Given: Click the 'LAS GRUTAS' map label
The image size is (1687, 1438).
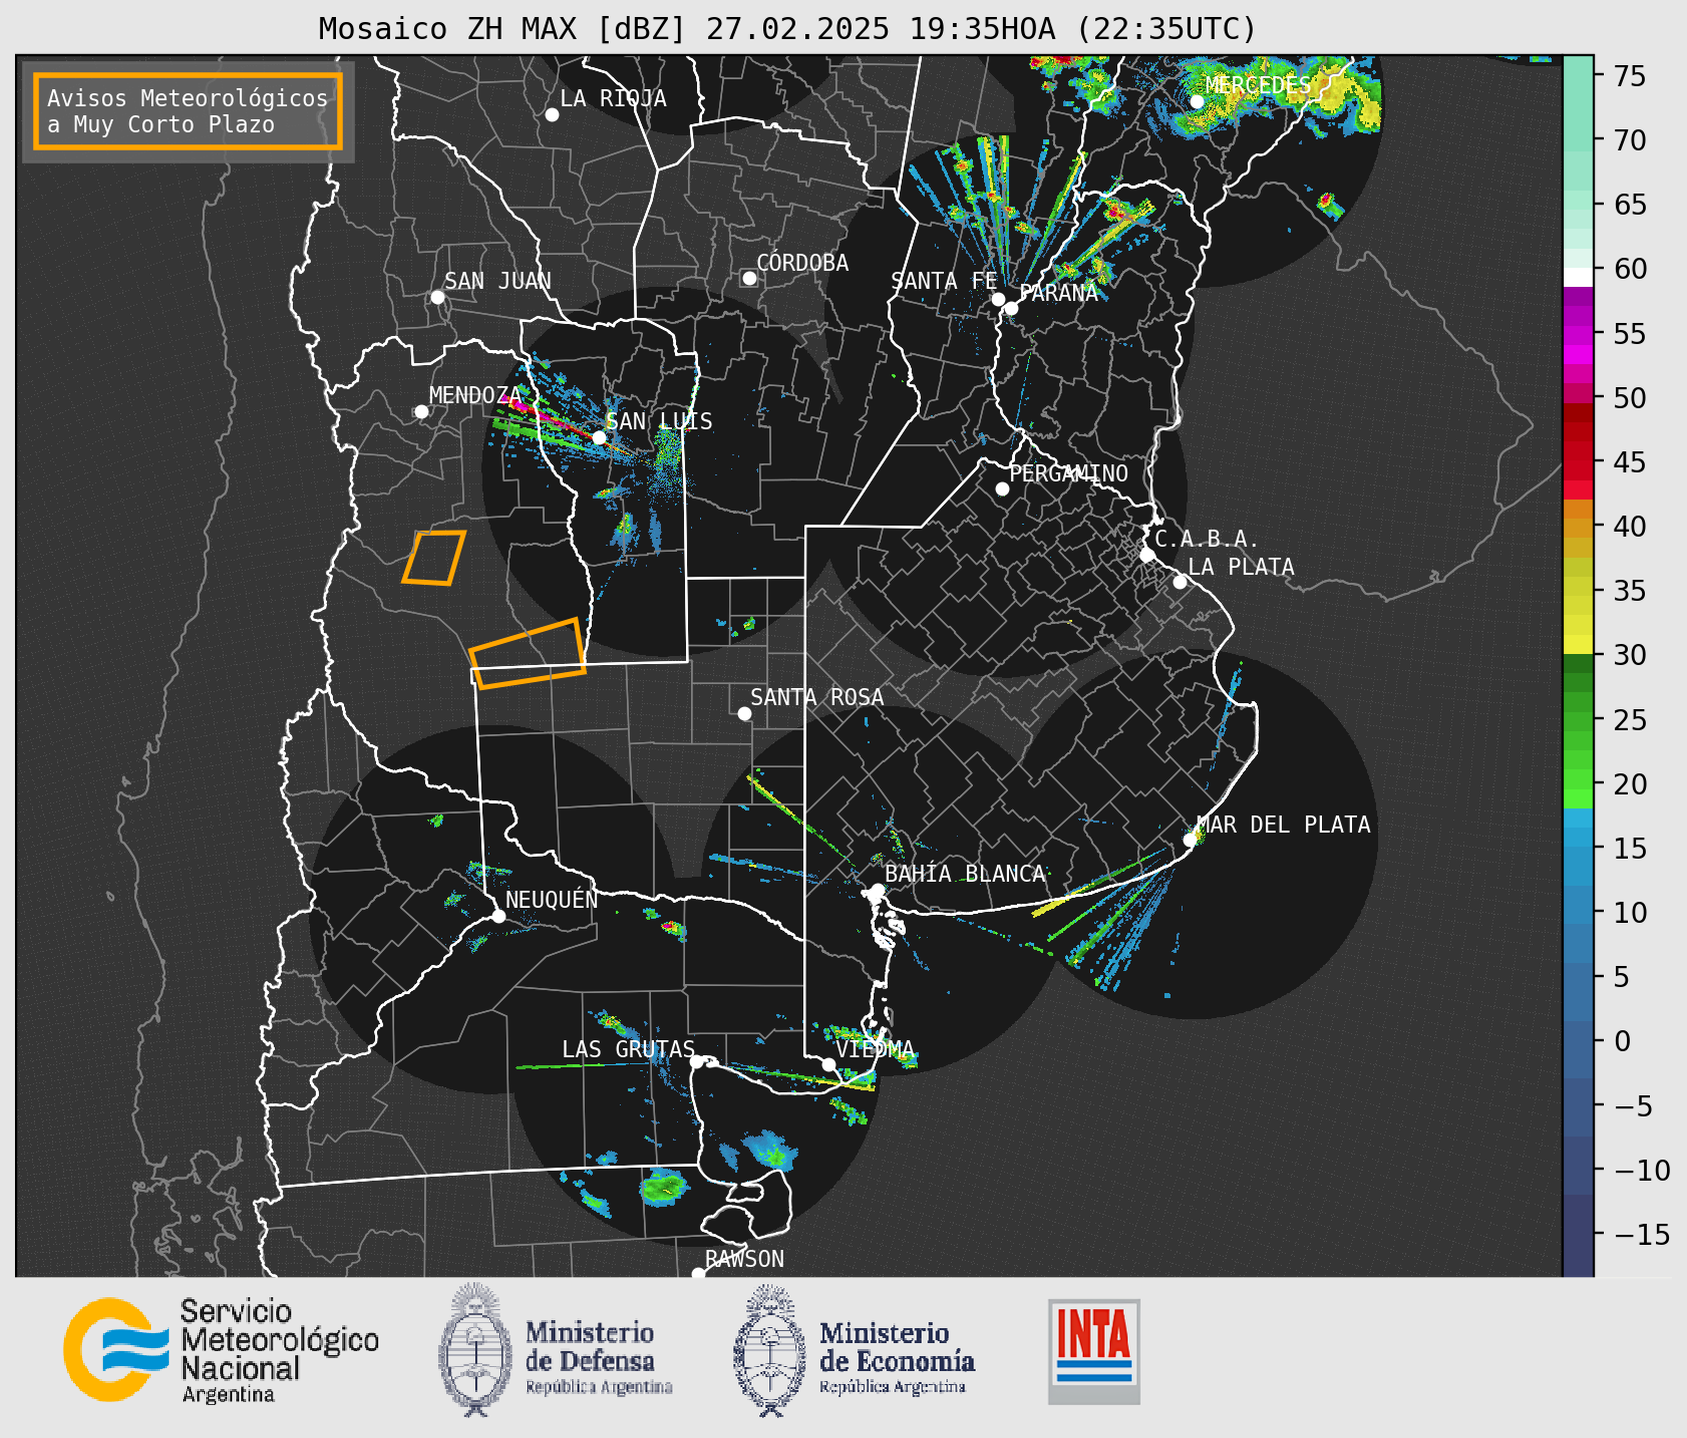Looking at the screenshot, I should [628, 1049].
